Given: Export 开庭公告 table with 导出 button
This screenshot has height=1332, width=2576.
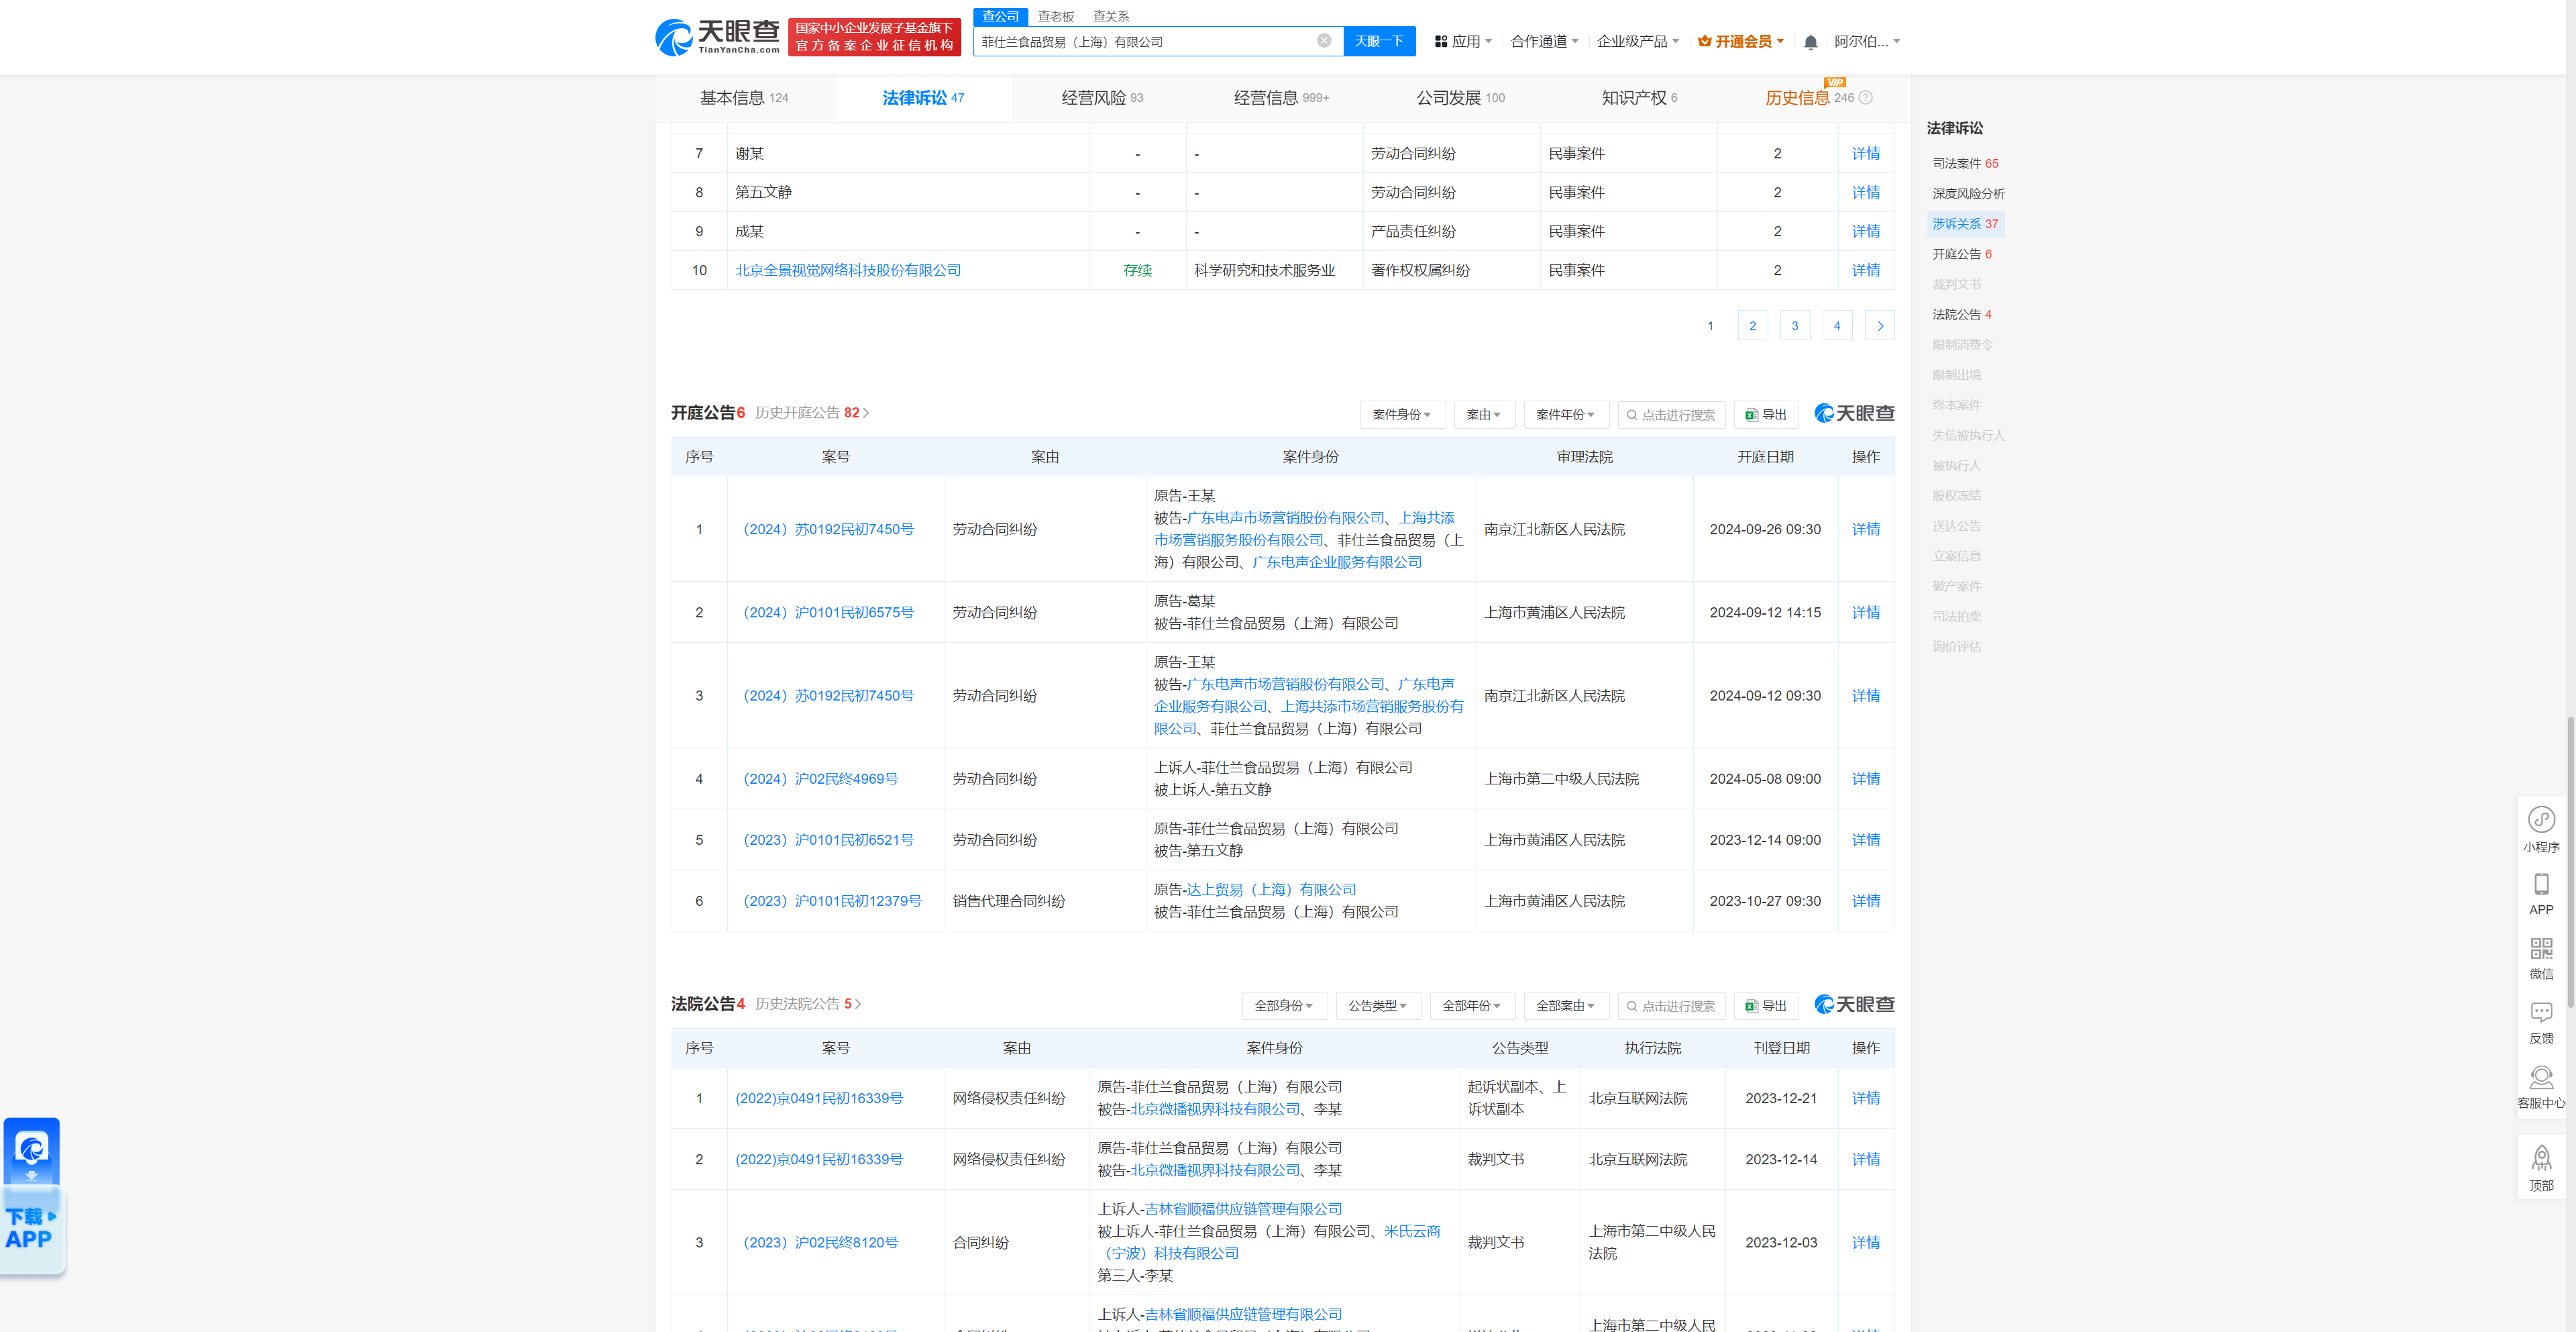Looking at the screenshot, I should pyautogui.click(x=1766, y=414).
